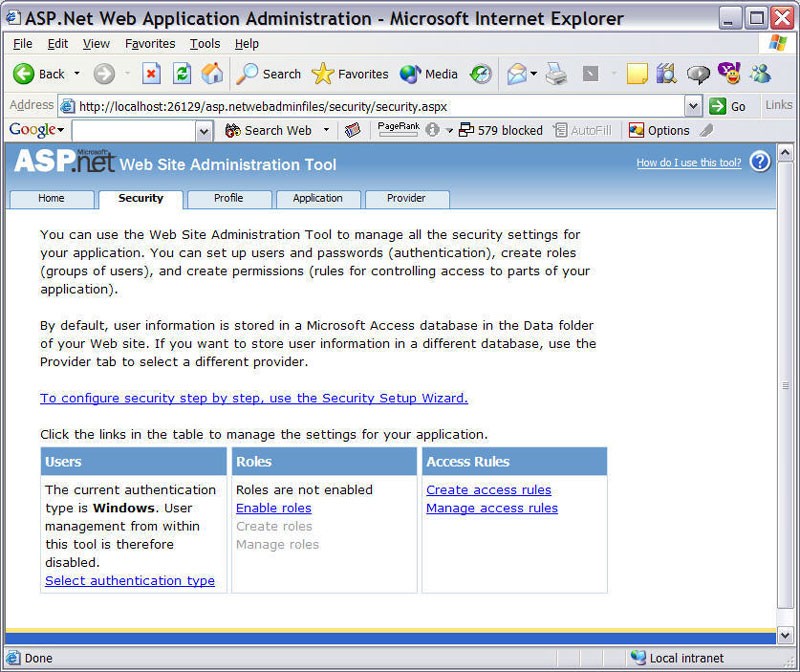Click the Discuss speech bubble icon
This screenshot has height=672, width=800.
(x=698, y=74)
